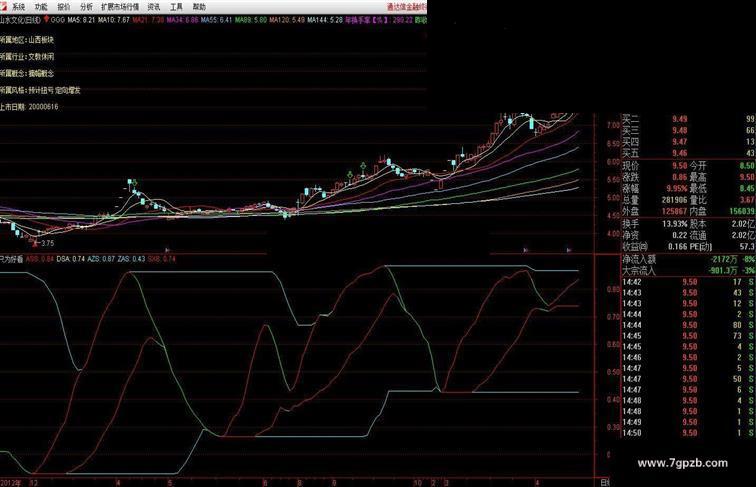
Task: Click the 14:49 tick row
Action: click(688, 422)
